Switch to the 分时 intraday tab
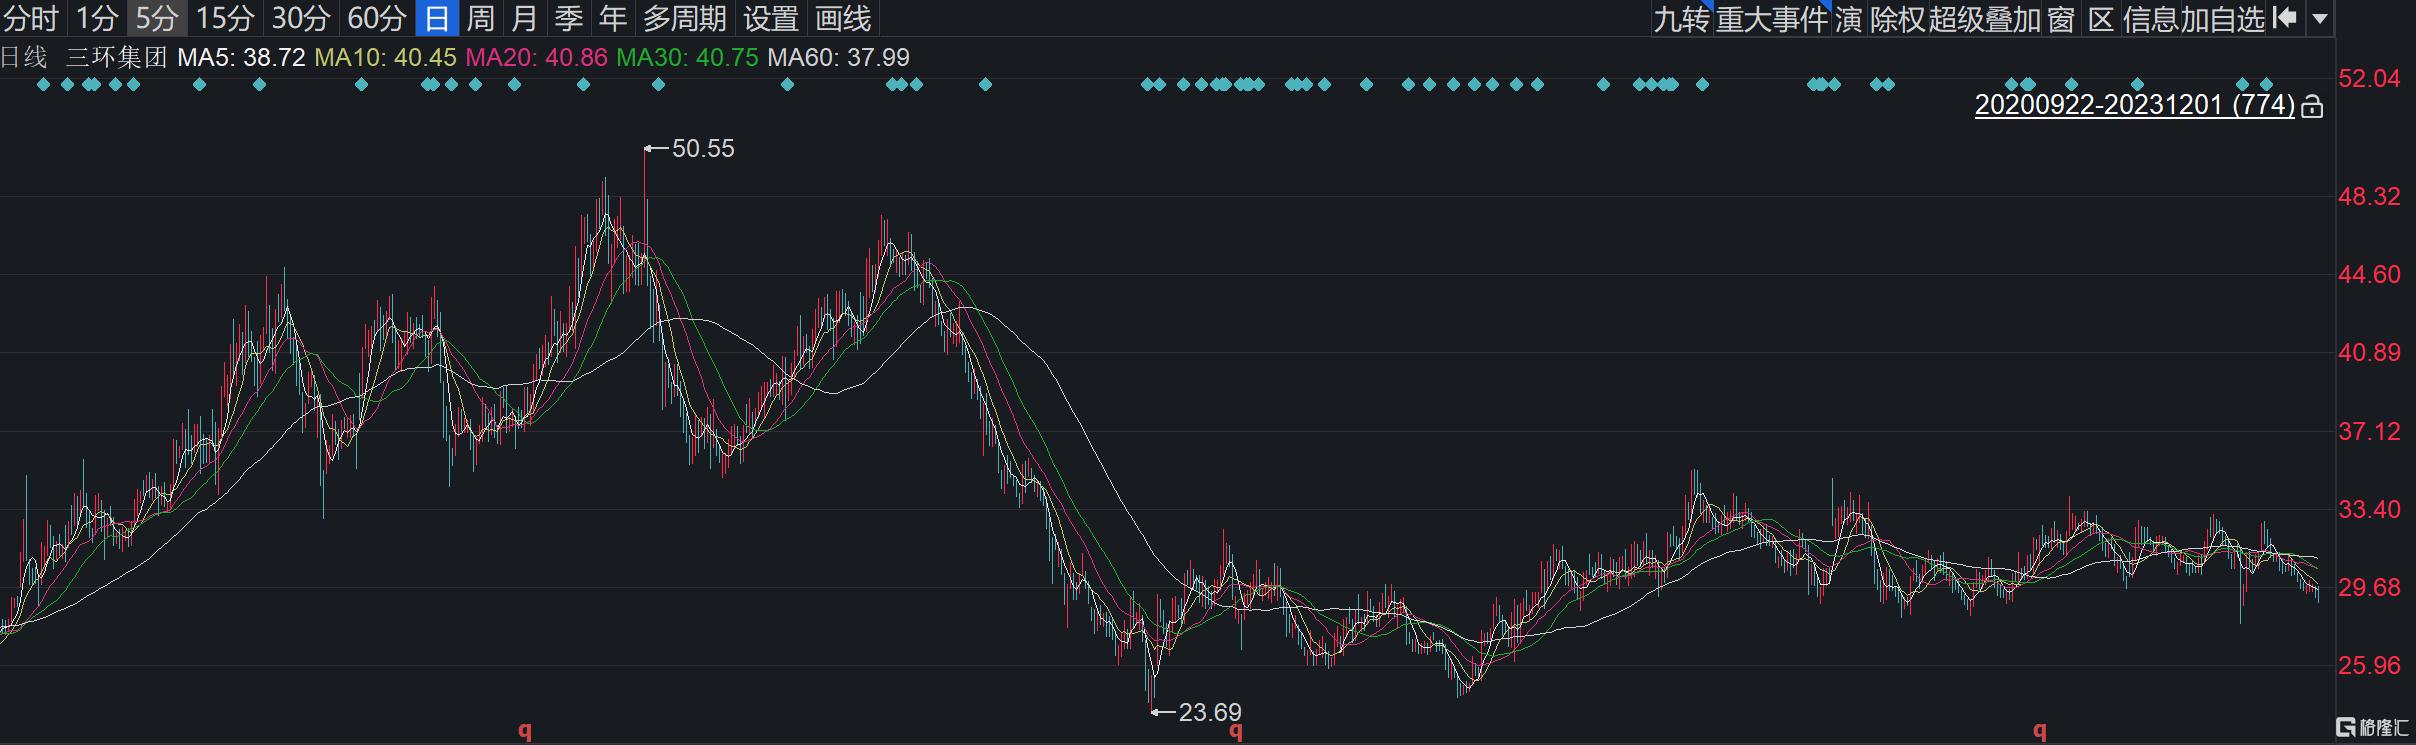This screenshot has width=2416, height=745. coord(32,18)
